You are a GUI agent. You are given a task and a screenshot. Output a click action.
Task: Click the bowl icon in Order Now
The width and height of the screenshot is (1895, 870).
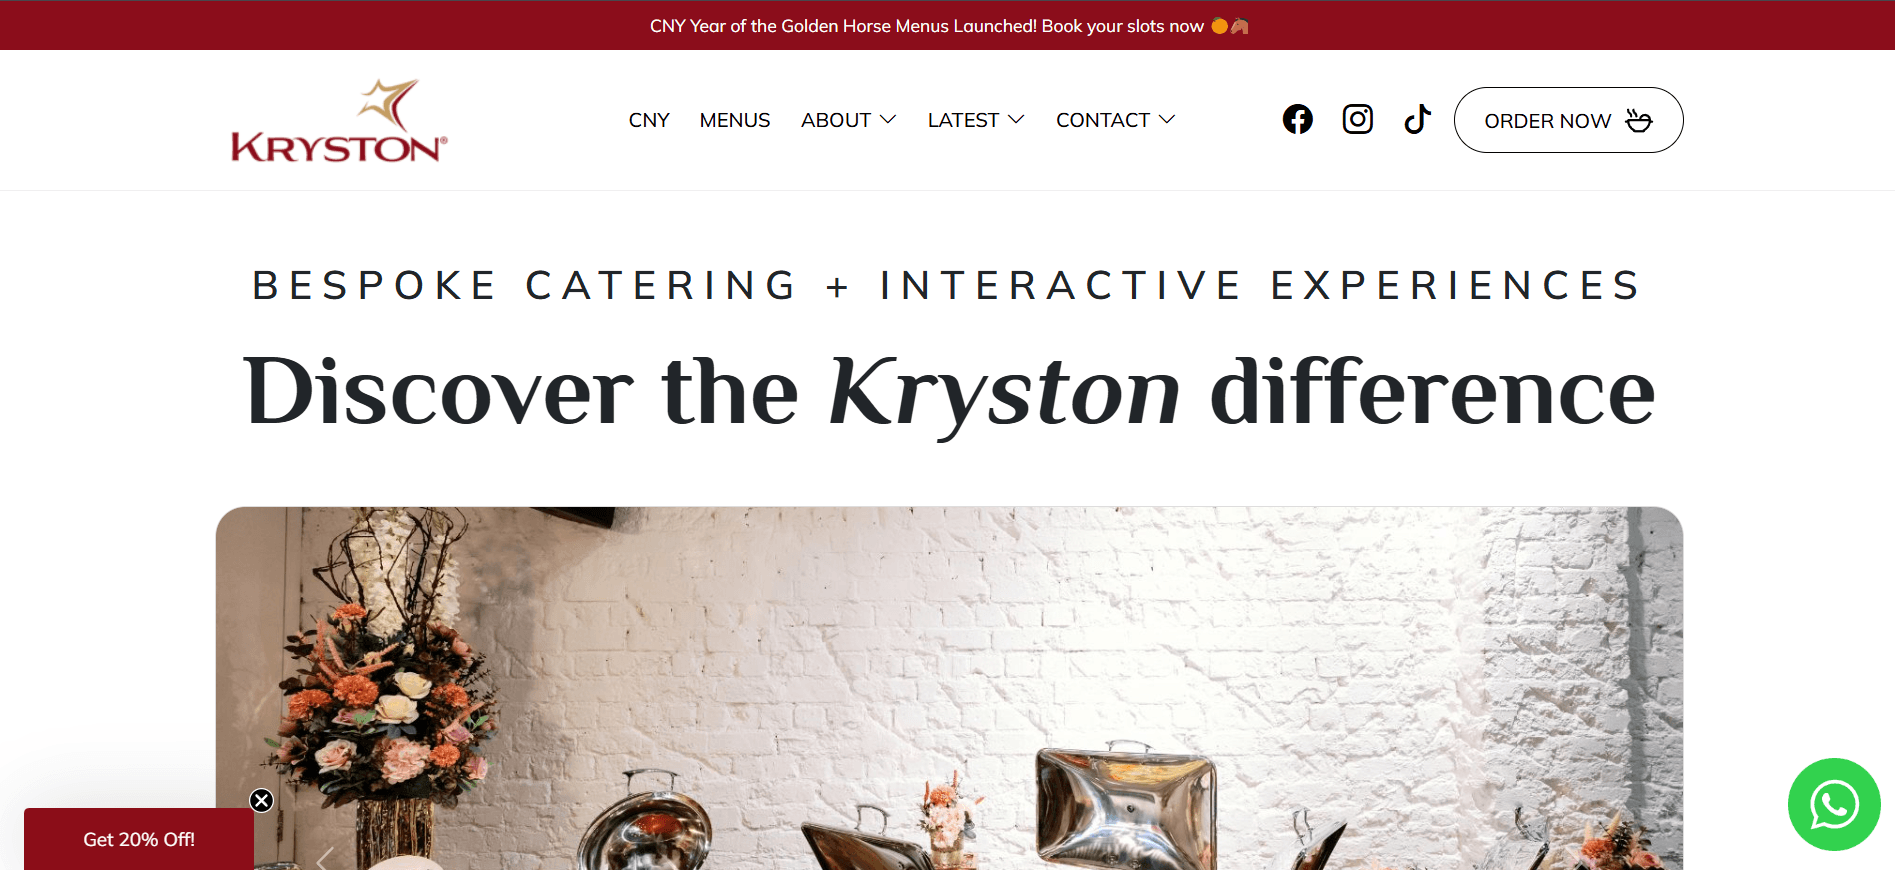pos(1638,120)
